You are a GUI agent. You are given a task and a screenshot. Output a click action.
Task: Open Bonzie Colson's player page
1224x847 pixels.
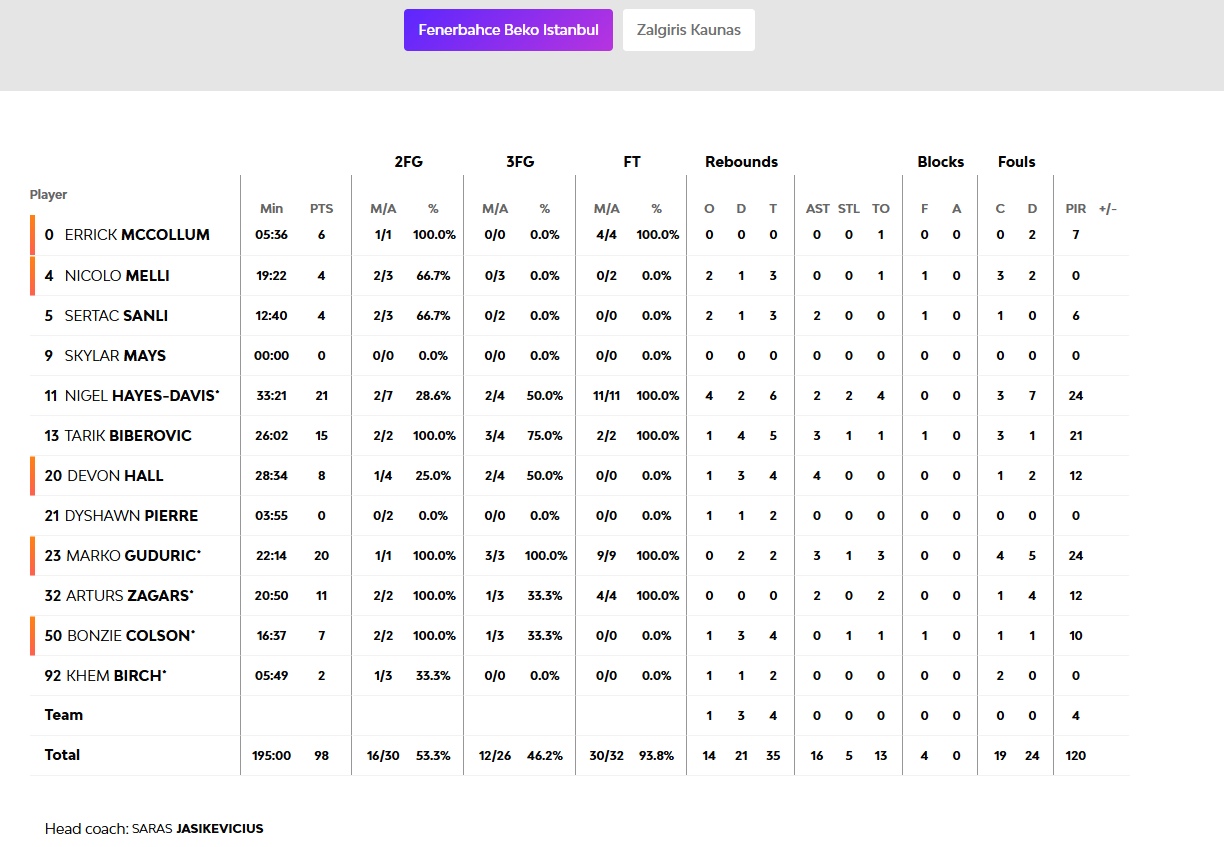coord(130,635)
